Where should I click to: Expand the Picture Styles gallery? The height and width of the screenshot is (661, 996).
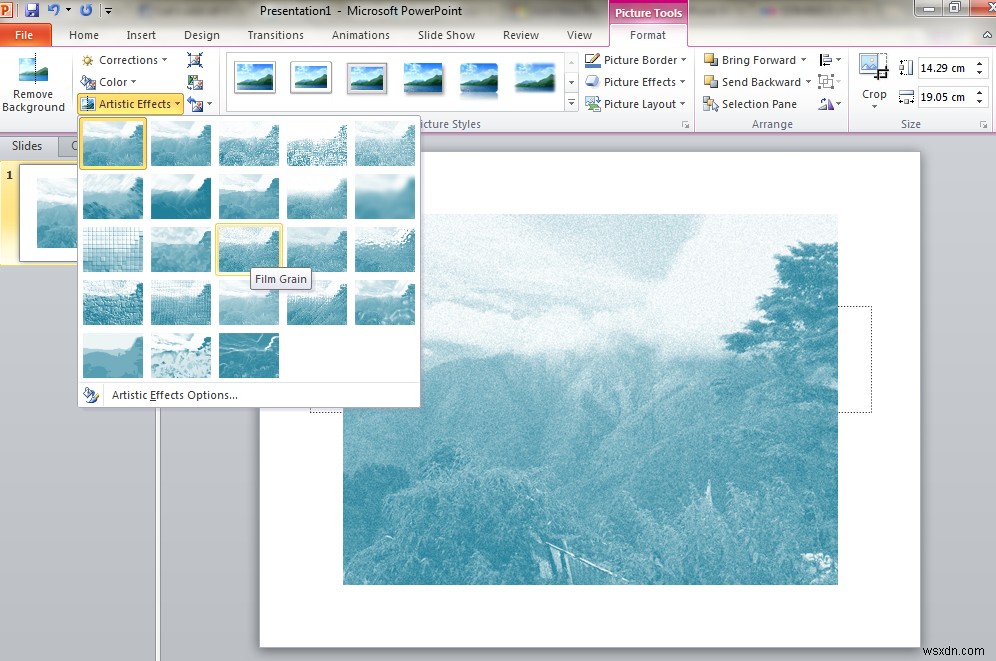click(x=571, y=103)
